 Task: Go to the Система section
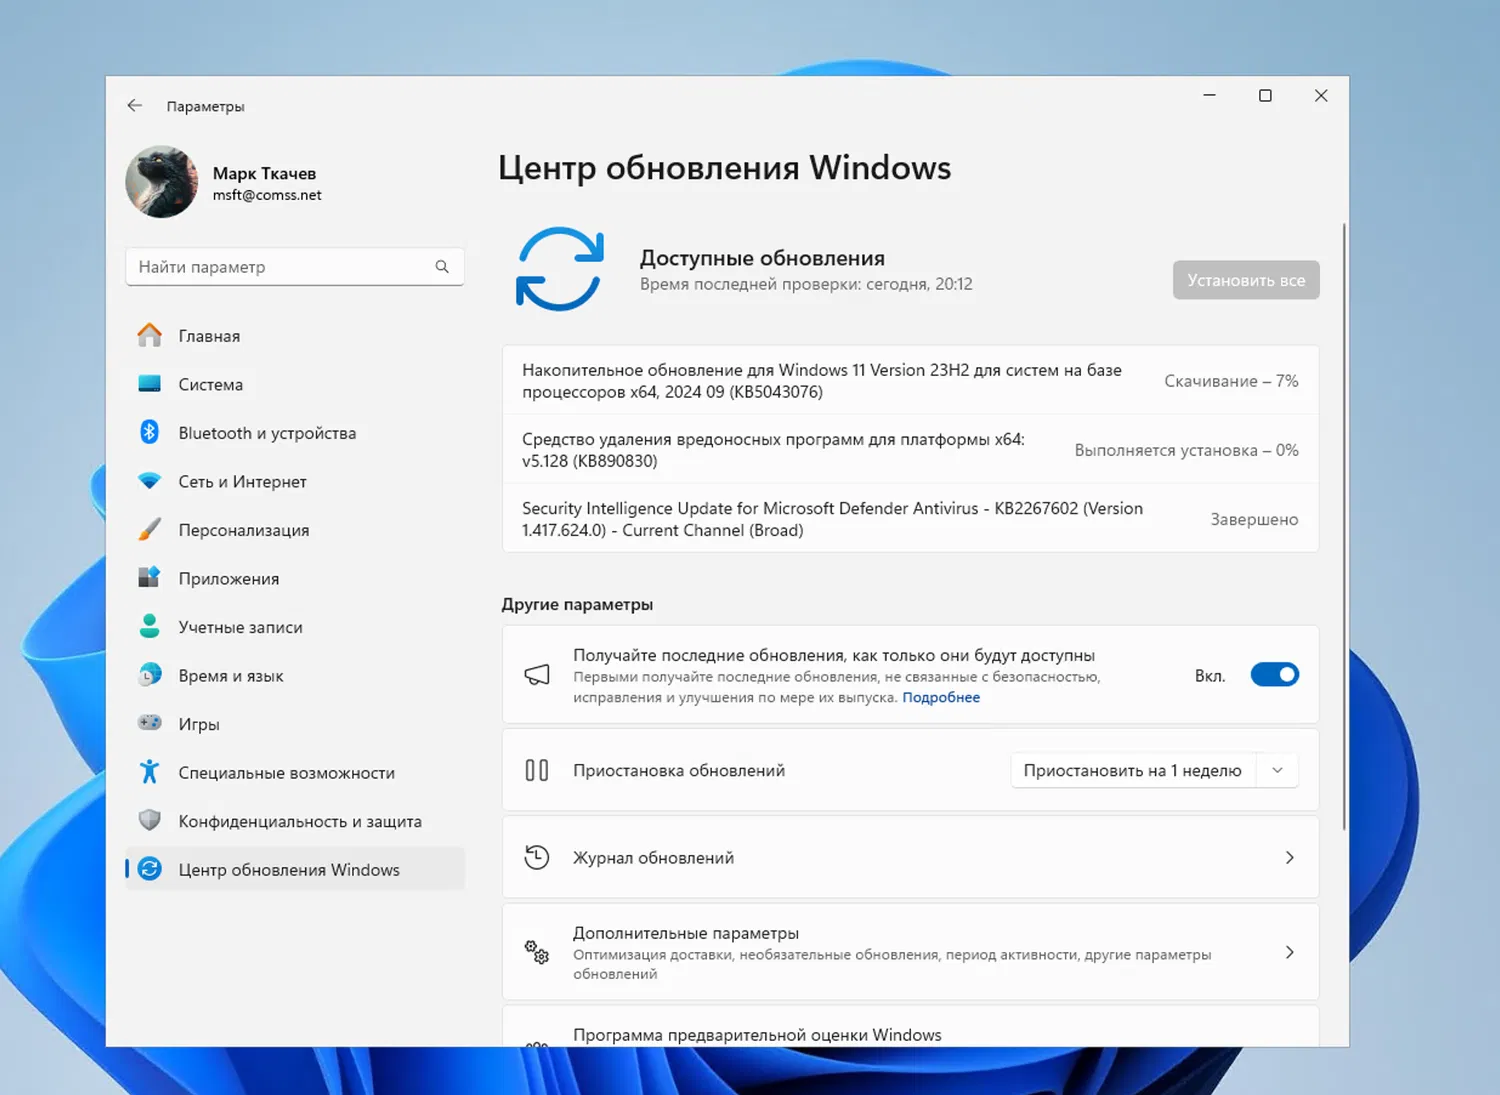[x=295, y=384]
